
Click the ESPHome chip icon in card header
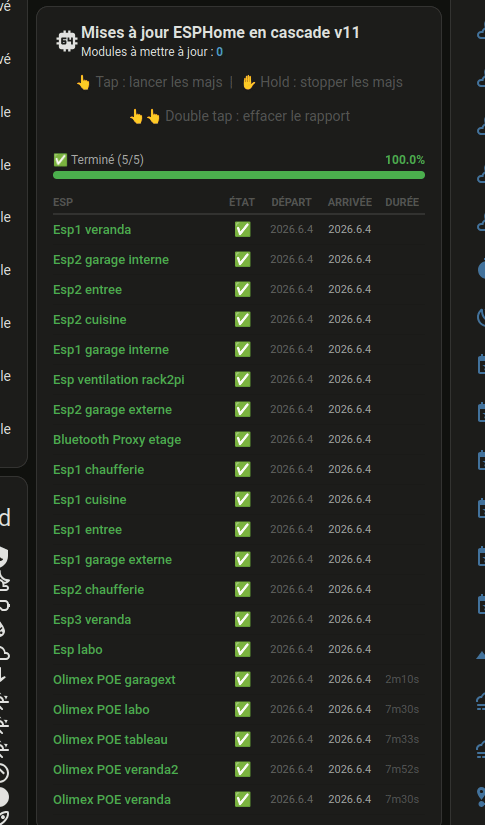(x=67, y=41)
